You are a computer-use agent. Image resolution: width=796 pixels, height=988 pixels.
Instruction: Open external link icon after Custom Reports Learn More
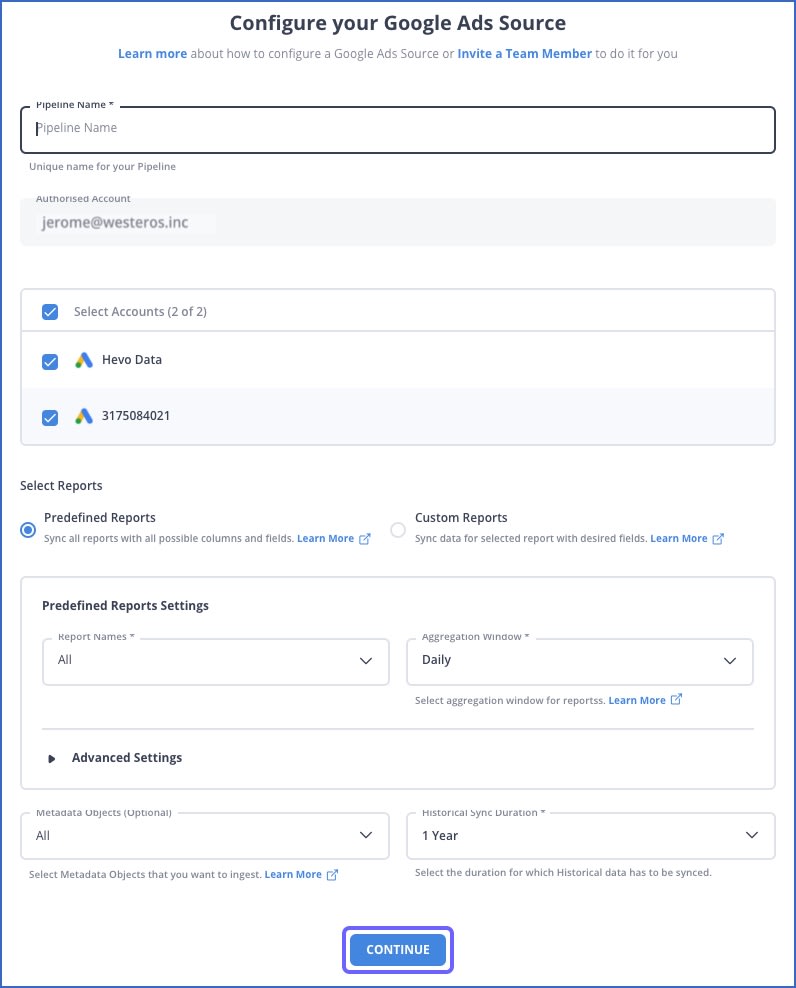tap(718, 539)
